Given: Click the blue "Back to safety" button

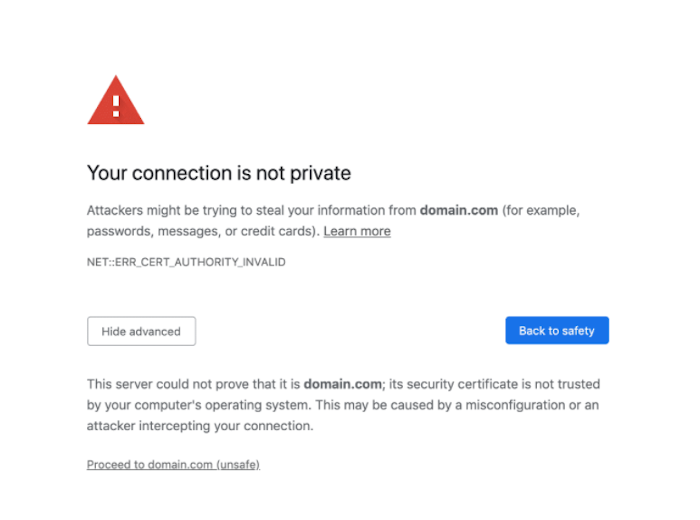Looking at the screenshot, I should [x=556, y=331].
